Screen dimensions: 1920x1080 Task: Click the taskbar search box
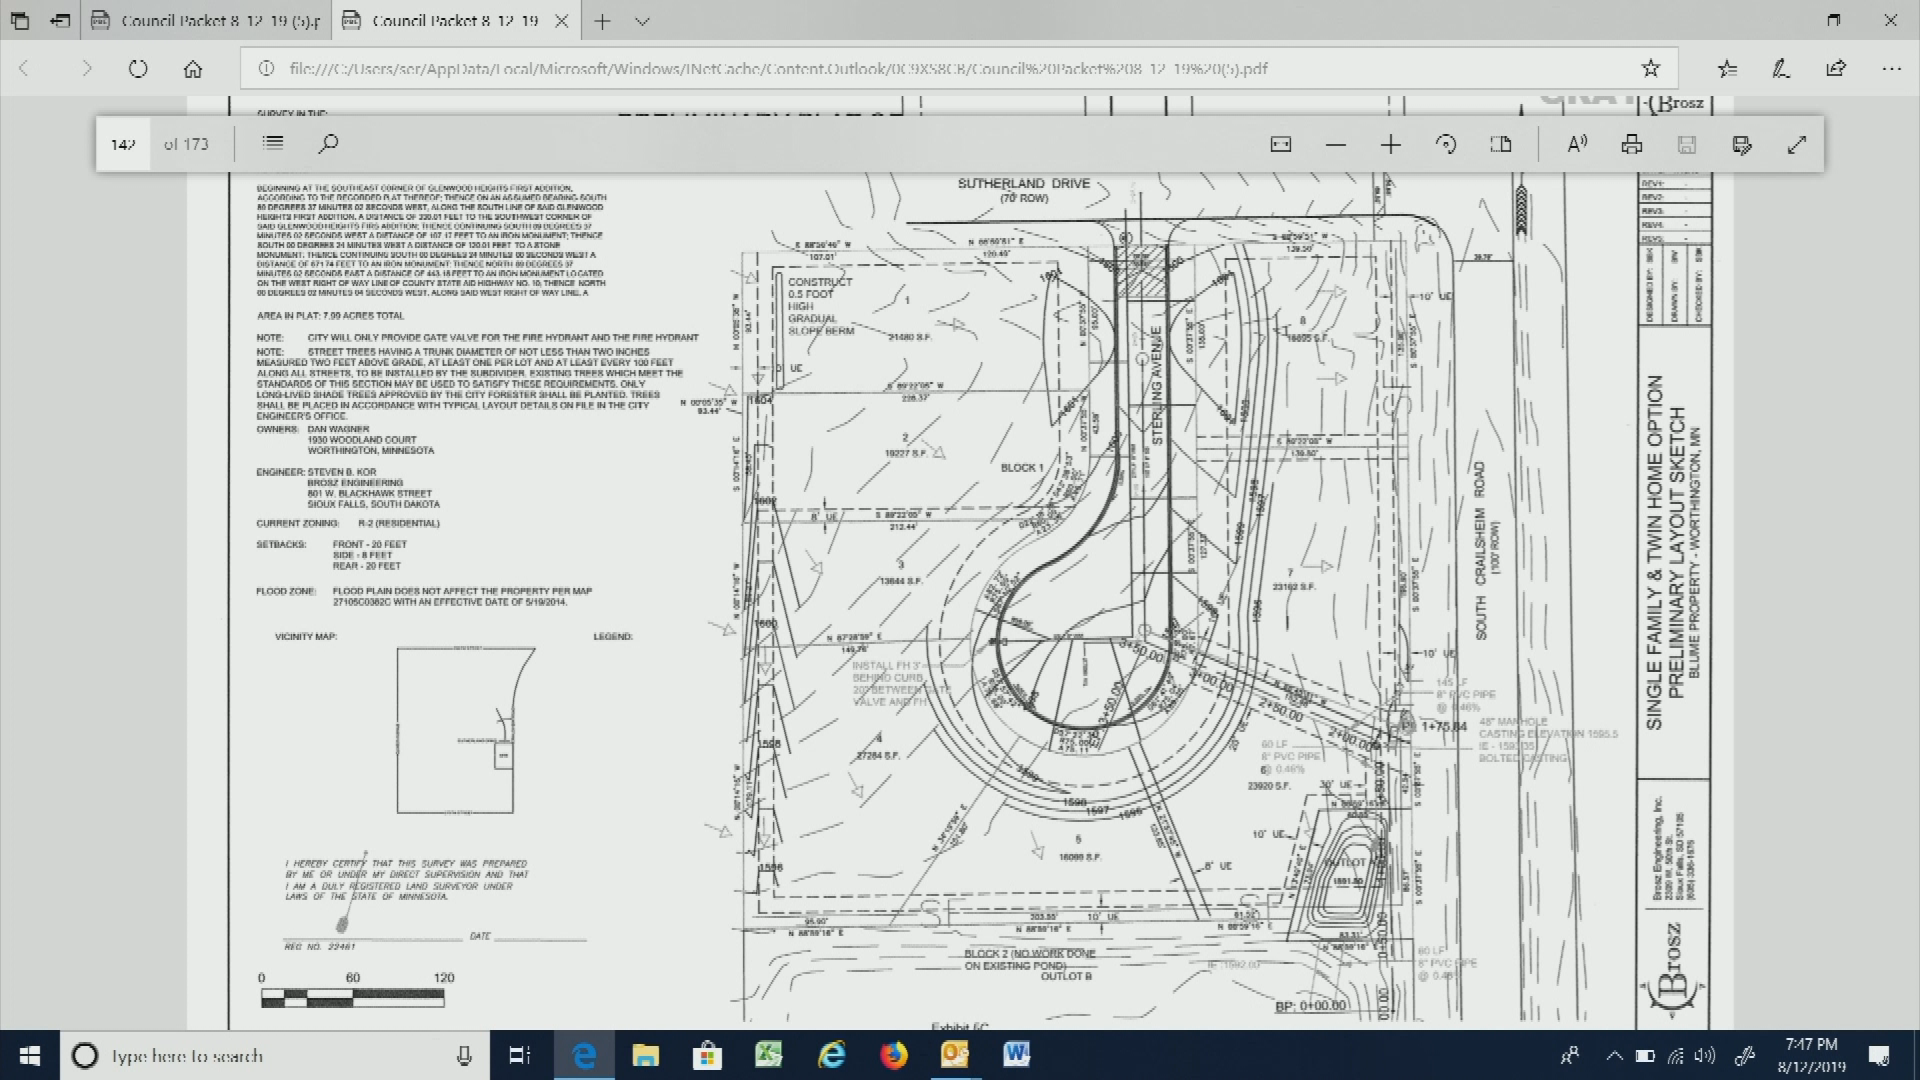click(275, 1056)
